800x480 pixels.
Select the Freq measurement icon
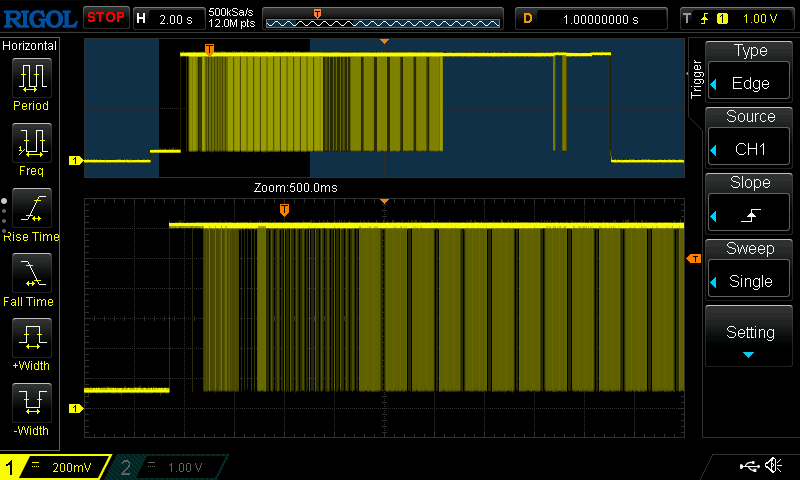(32, 143)
